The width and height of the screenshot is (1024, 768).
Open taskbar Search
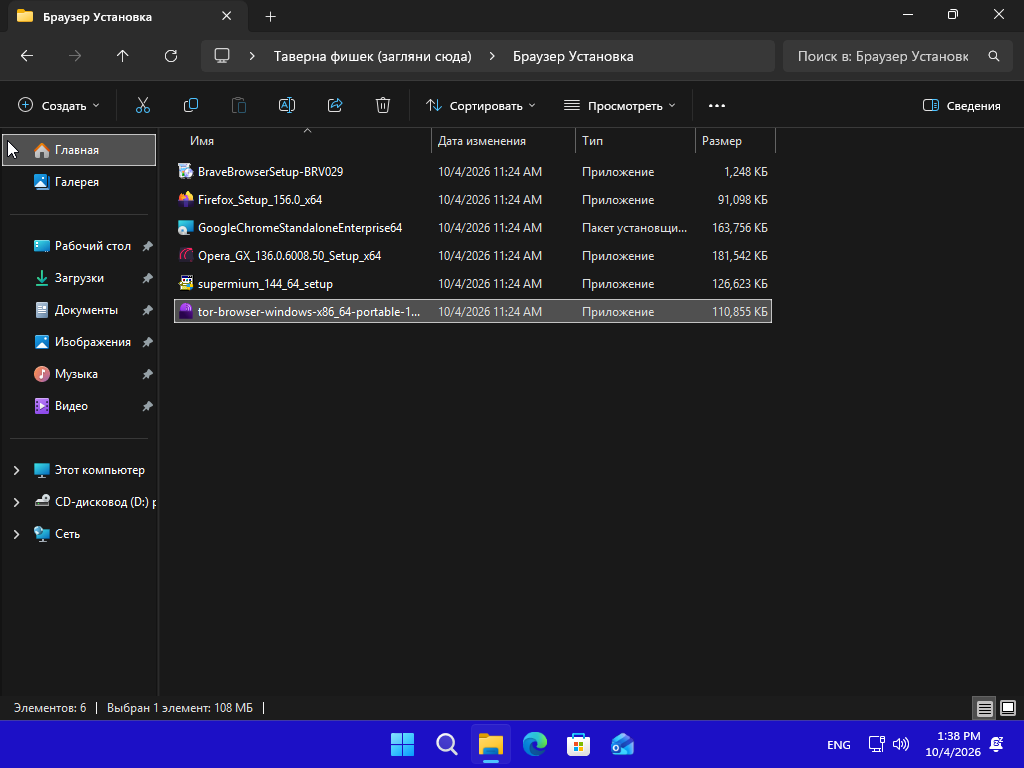pos(447,744)
